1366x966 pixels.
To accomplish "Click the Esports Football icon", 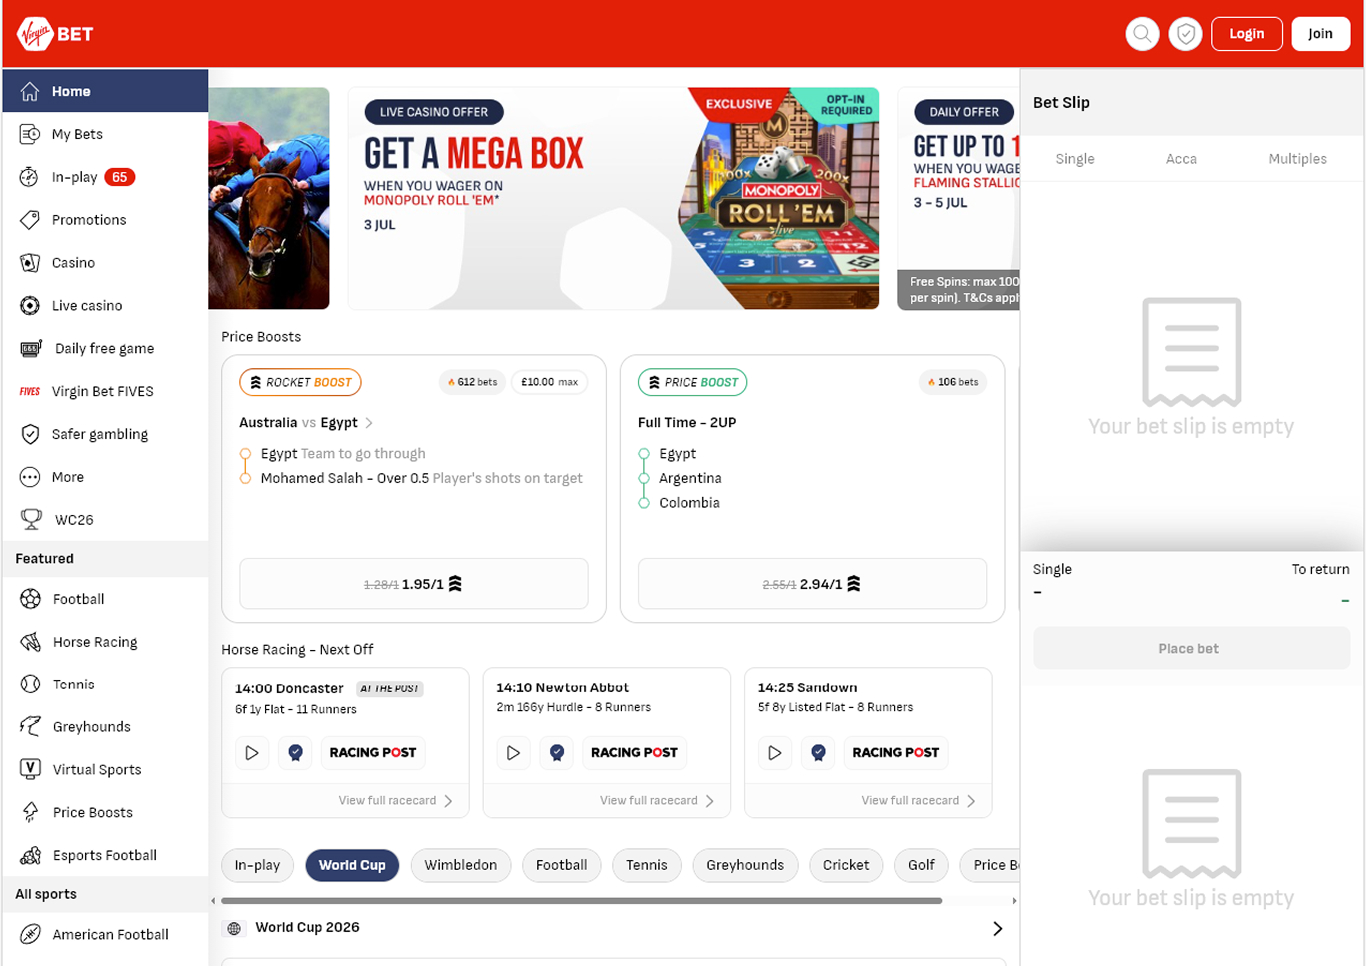I will pyautogui.click(x=31, y=855).
